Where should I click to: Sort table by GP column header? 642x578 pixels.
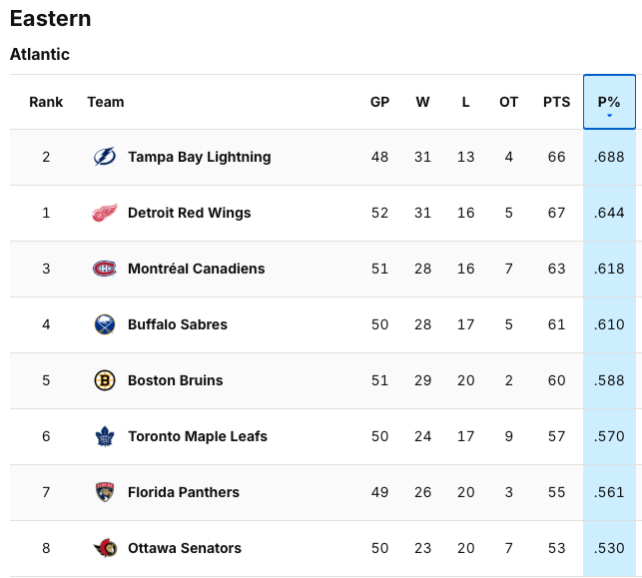(380, 102)
